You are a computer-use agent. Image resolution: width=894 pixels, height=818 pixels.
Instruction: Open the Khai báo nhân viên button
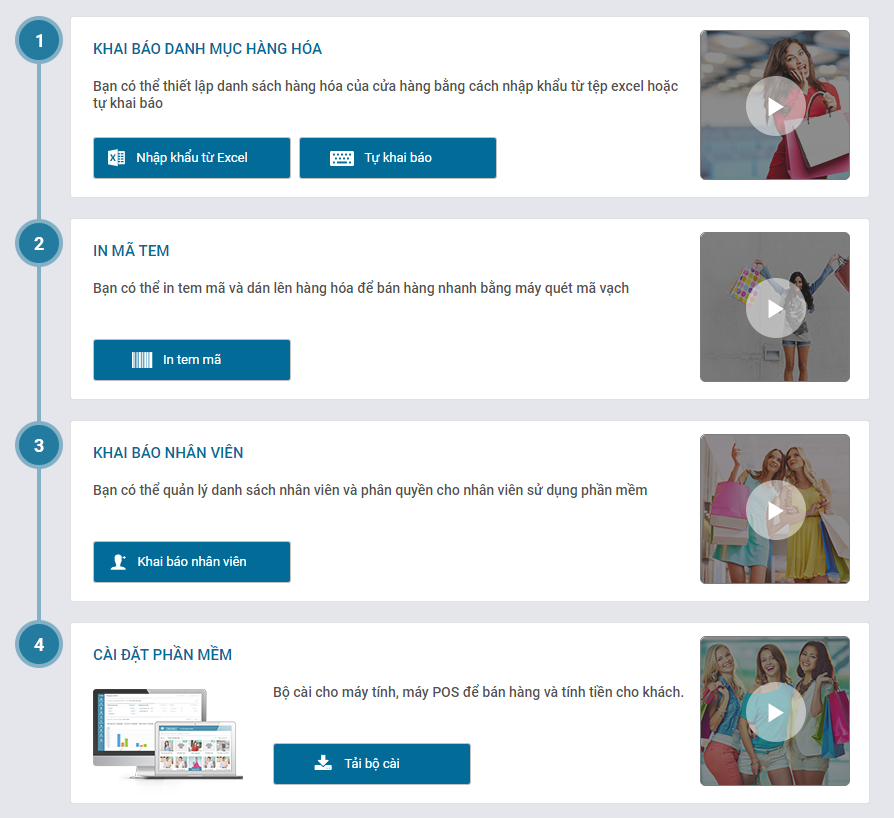click(192, 562)
